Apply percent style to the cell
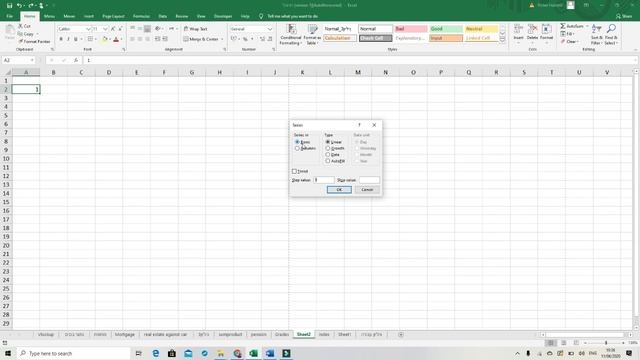 245,39
